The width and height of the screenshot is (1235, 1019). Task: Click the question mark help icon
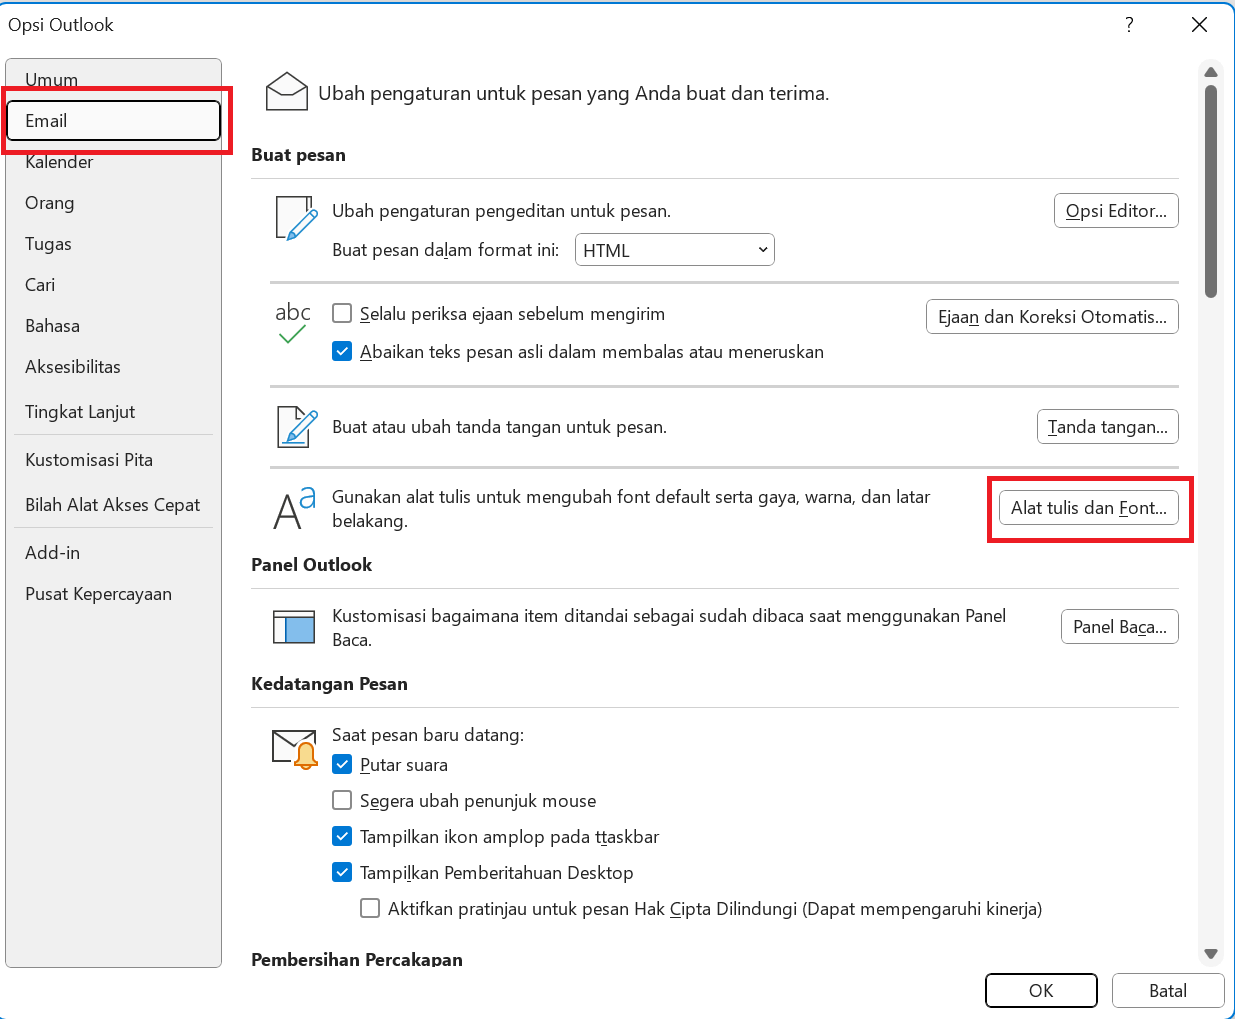(x=1129, y=25)
